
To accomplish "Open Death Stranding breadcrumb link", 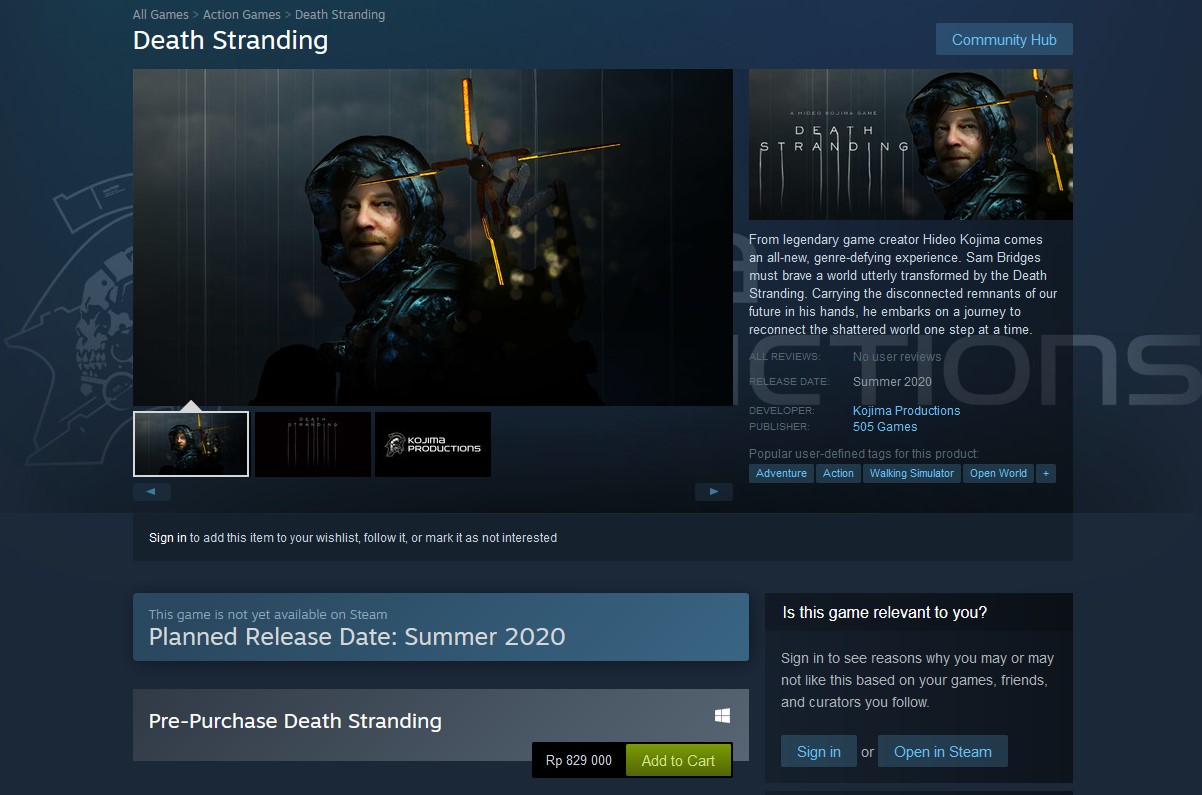I will 340,15.
